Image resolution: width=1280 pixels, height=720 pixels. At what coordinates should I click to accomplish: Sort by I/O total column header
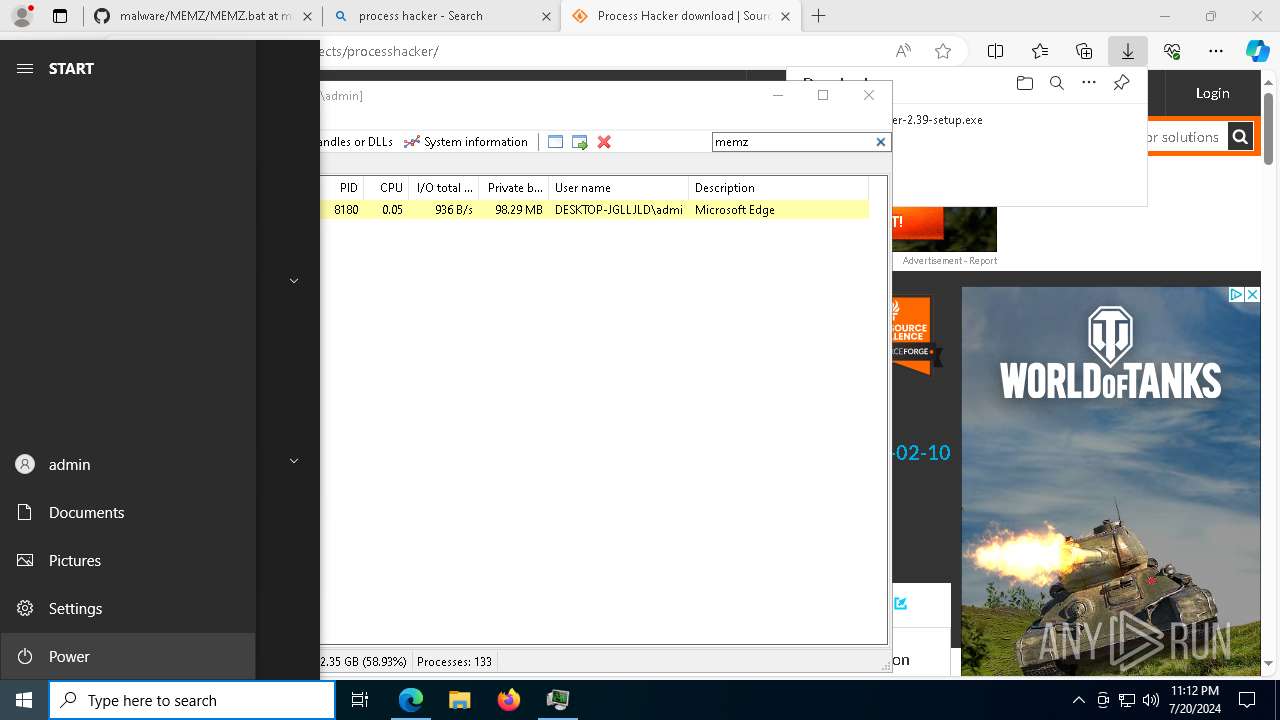[x=444, y=188]
